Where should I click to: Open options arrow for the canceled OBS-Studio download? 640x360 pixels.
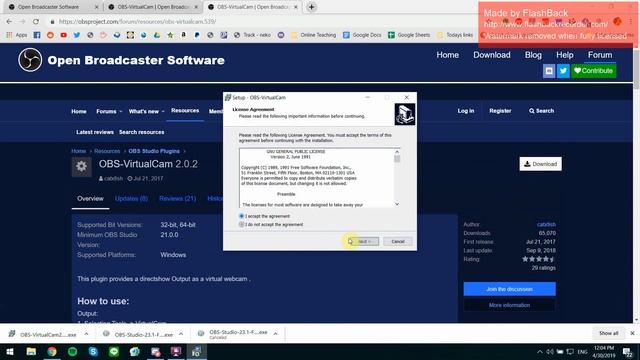[276, 334]
